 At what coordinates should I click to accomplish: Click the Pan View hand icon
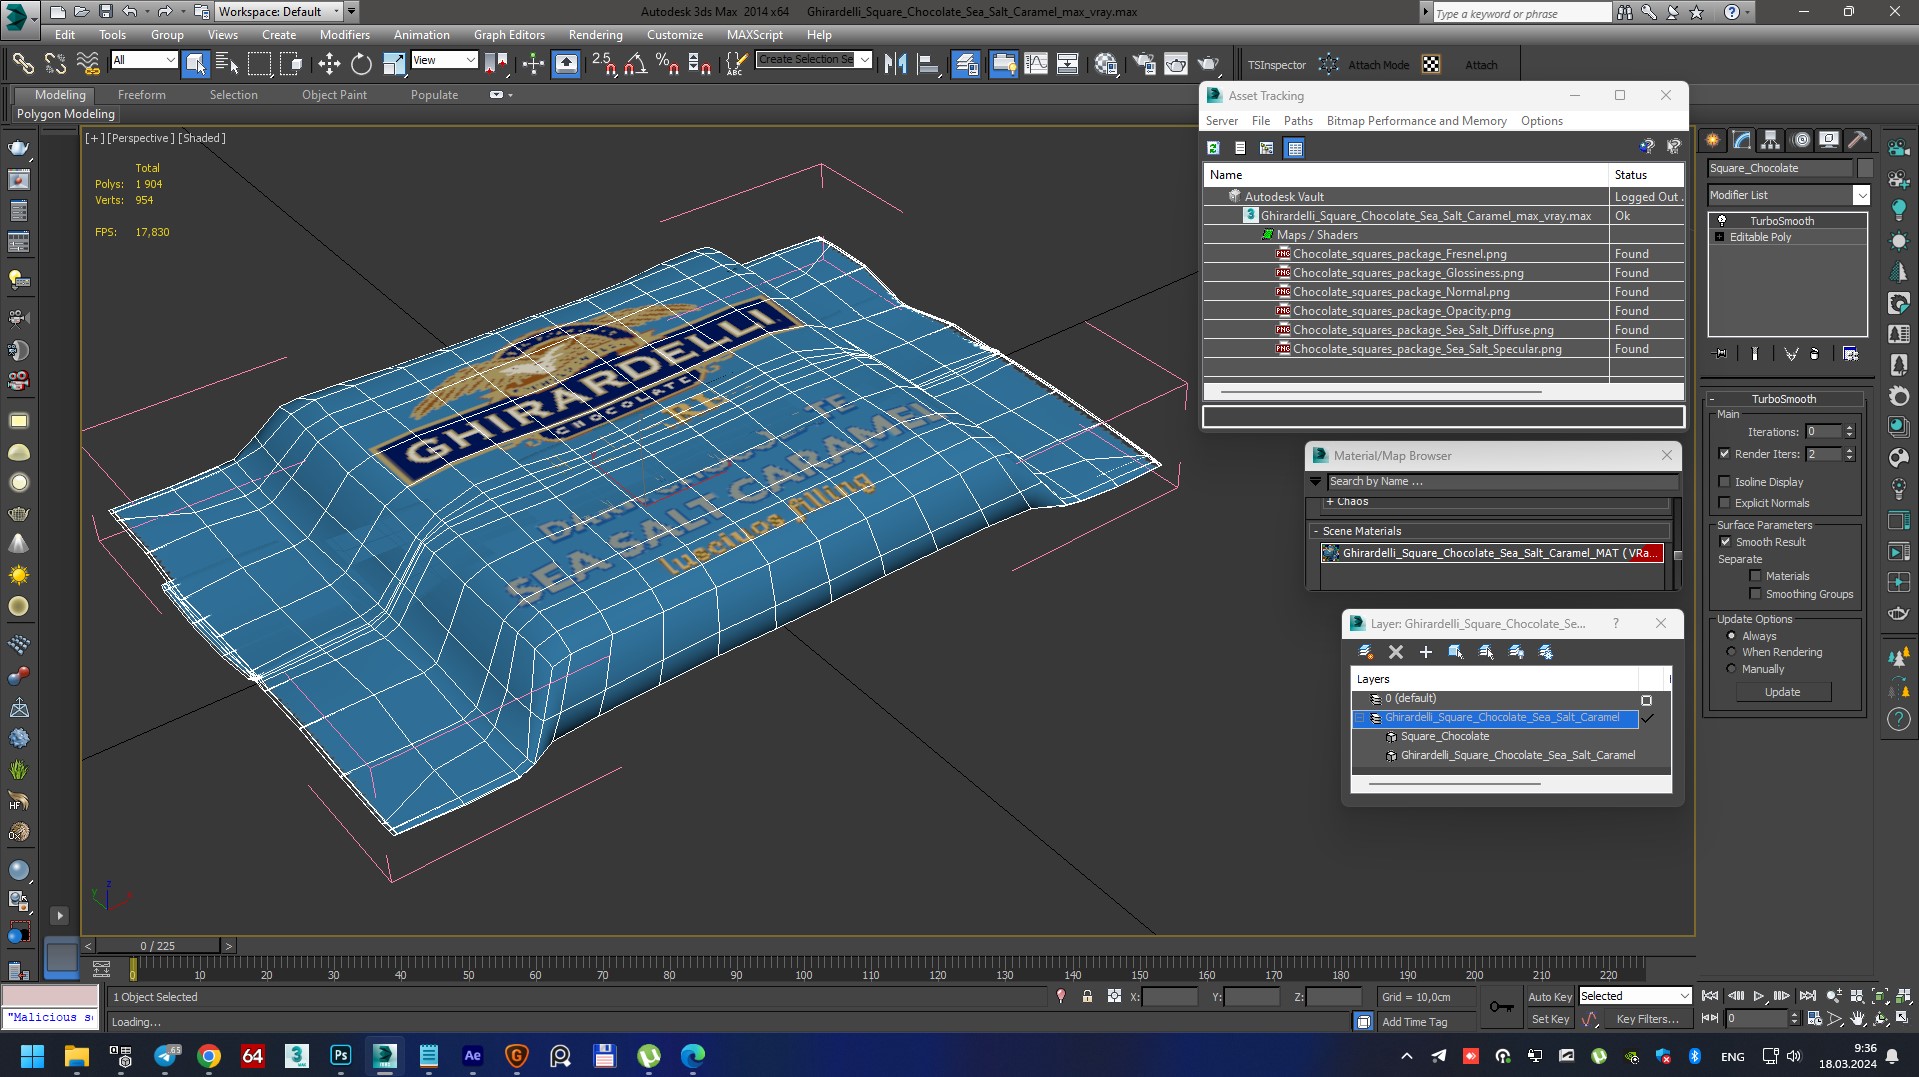point(1857,1019)
